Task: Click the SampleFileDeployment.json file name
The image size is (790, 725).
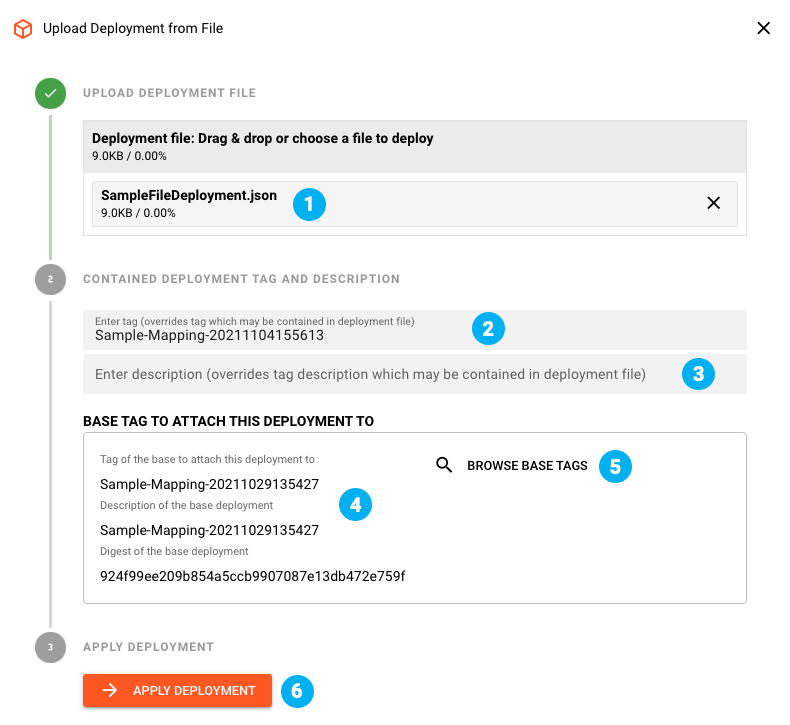Action: click(x=188, y=196)
